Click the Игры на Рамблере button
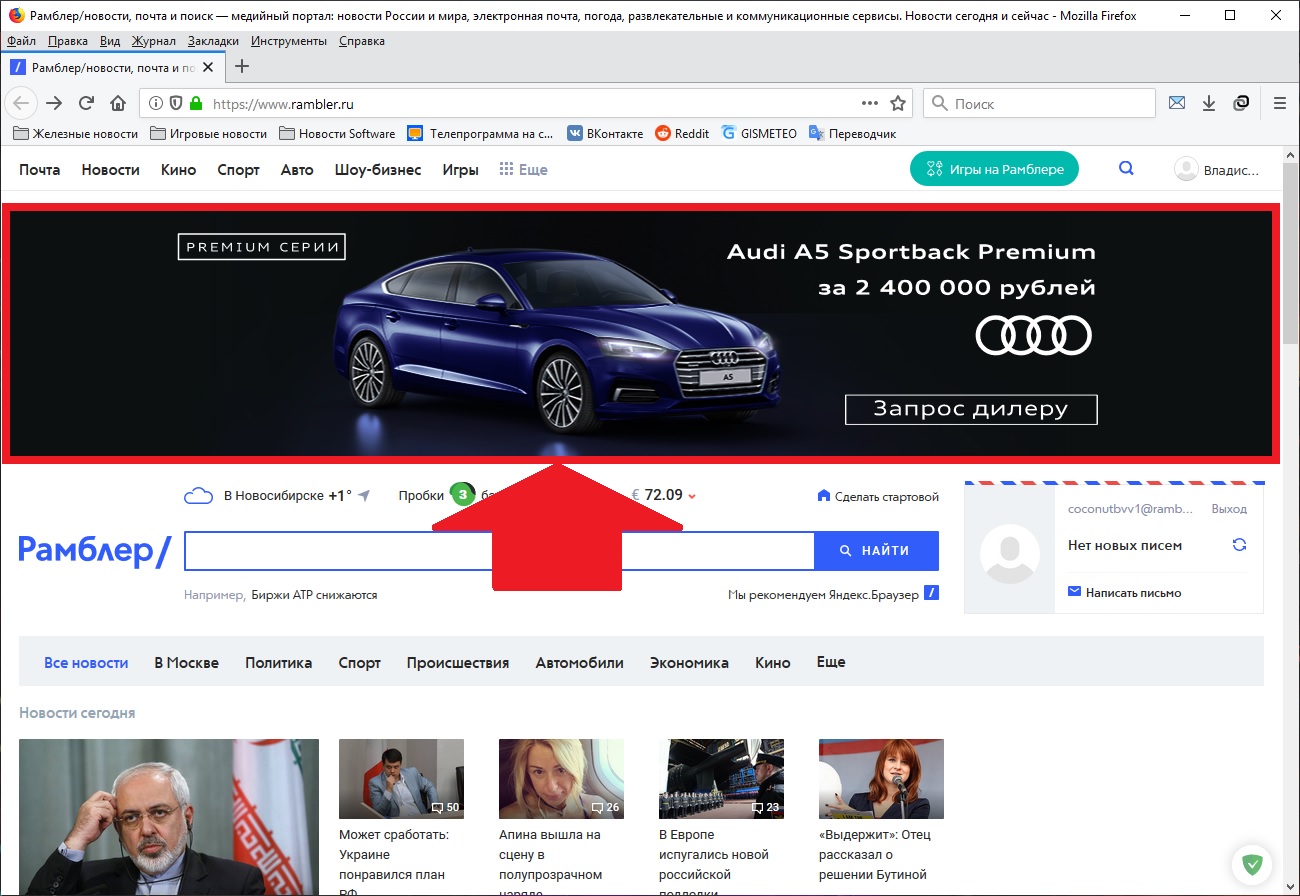The image size is (1300, 896). pyautogui.click(x=994, y=169)
